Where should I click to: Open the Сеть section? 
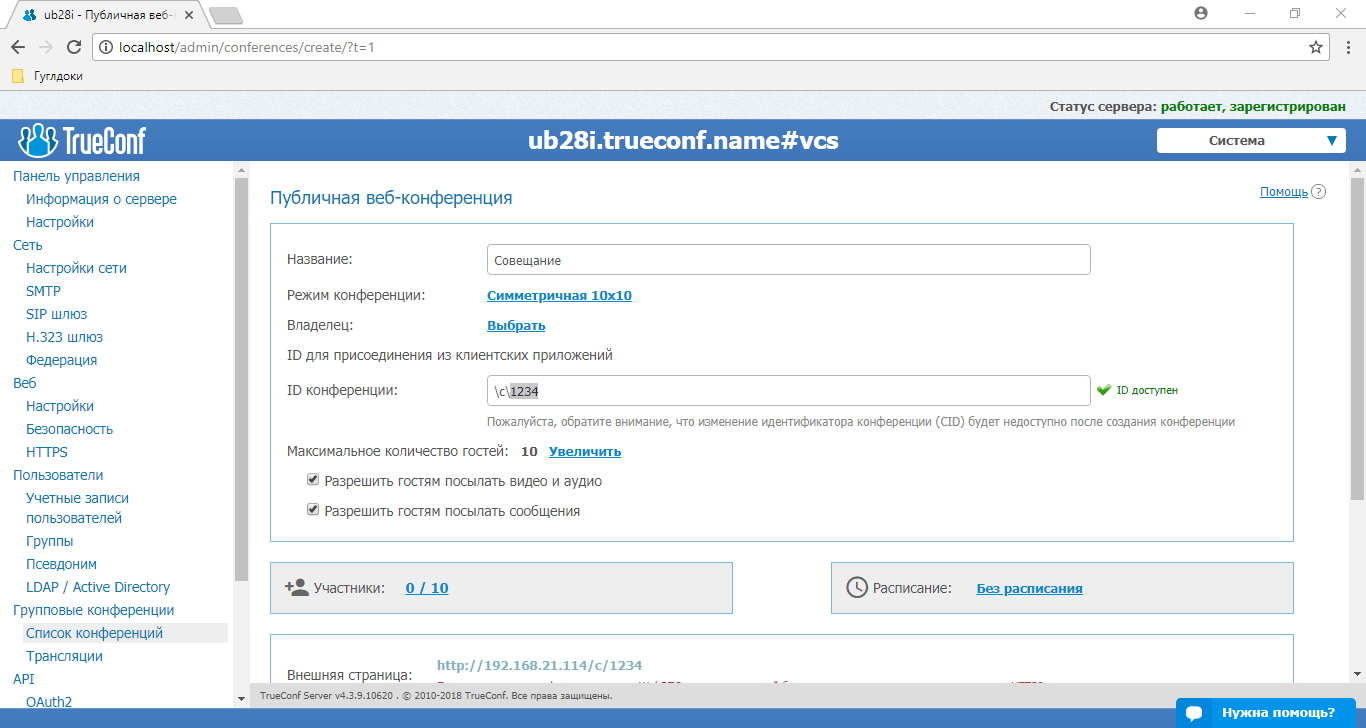[28, 245]
